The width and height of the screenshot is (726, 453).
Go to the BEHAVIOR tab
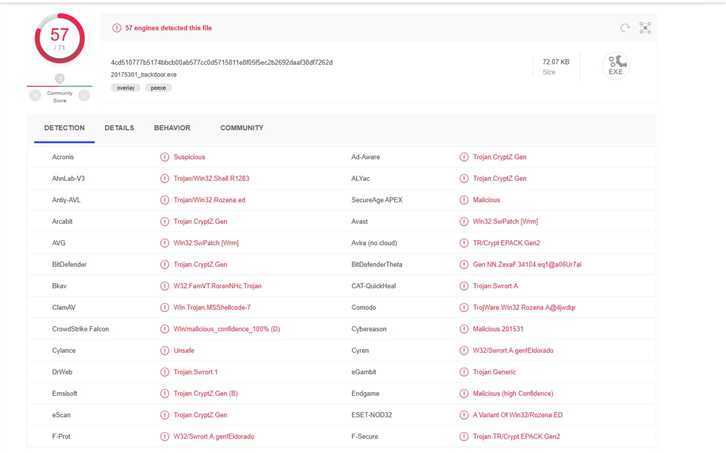pos(172,128)
